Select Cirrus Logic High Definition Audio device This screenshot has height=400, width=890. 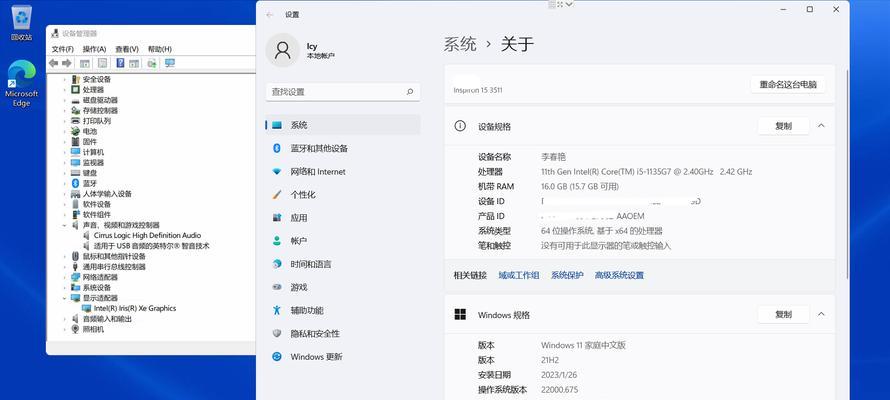tap(147, 235)
